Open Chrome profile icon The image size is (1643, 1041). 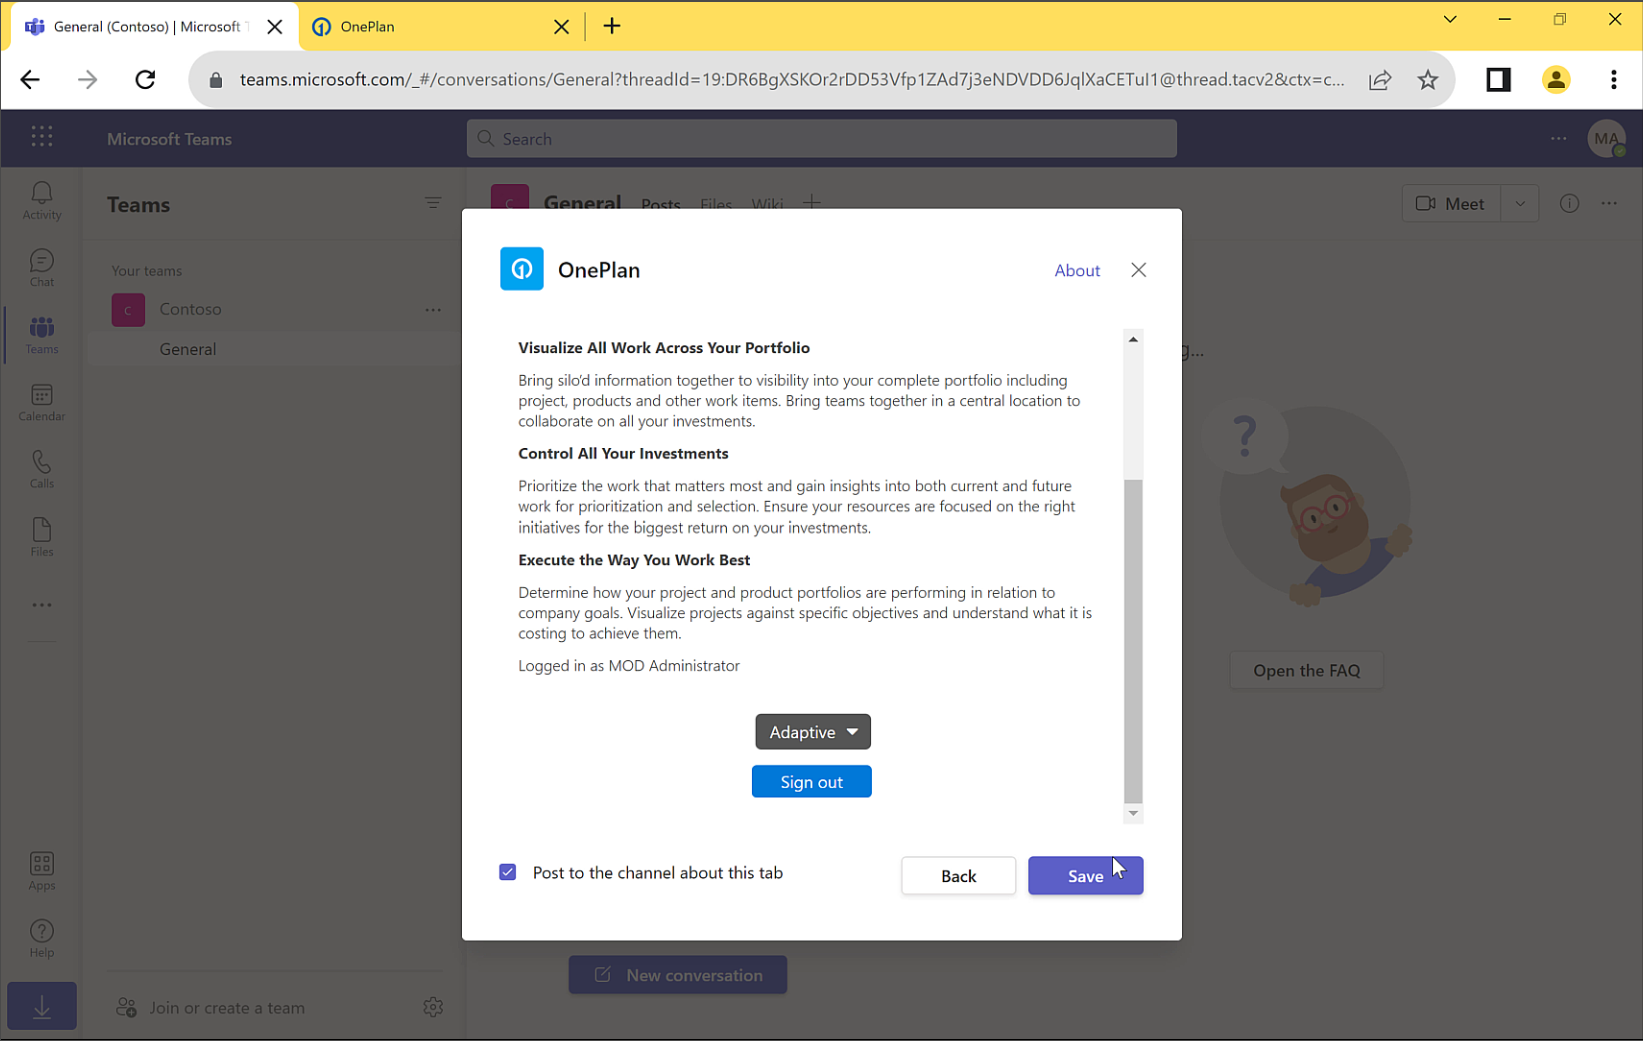[1555, 79]
